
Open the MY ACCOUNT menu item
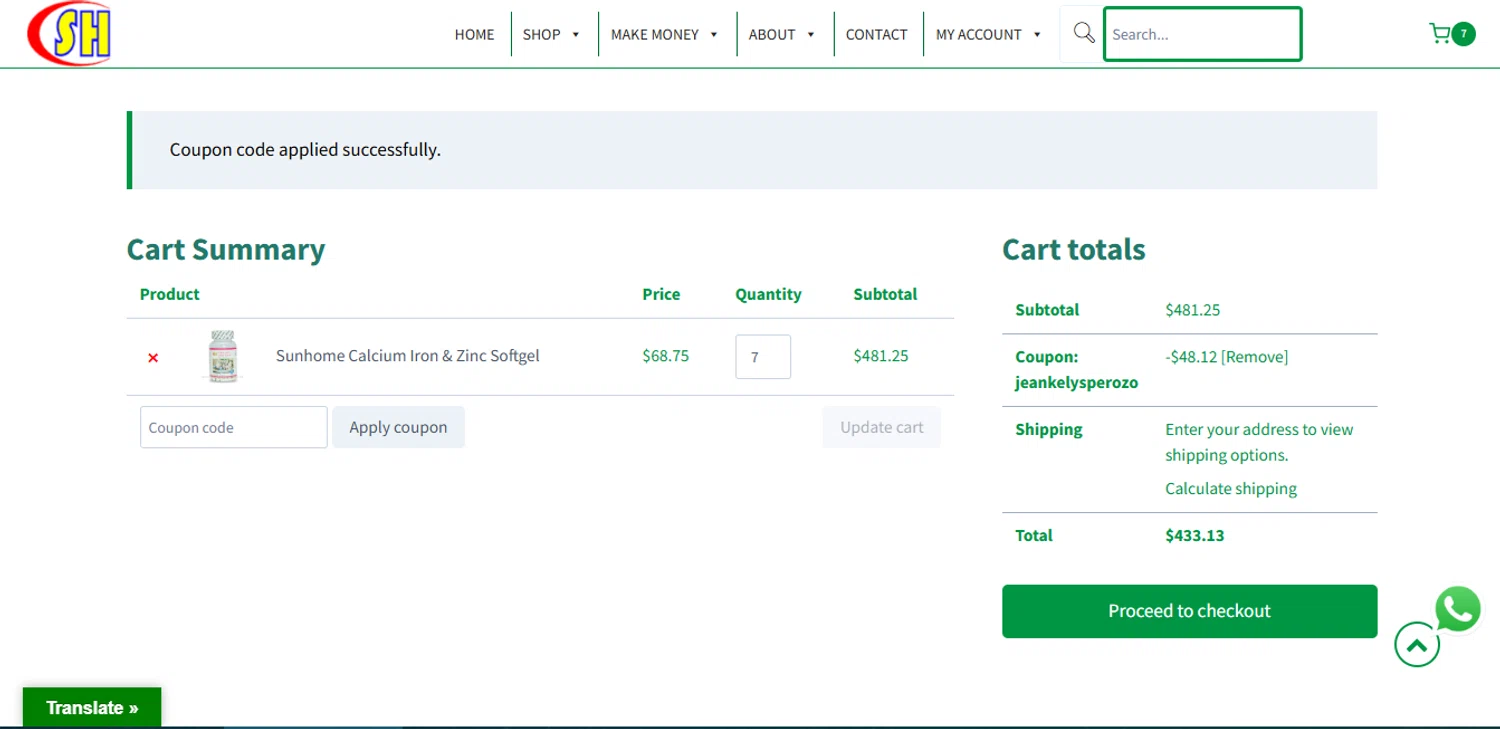pos(979,34)
